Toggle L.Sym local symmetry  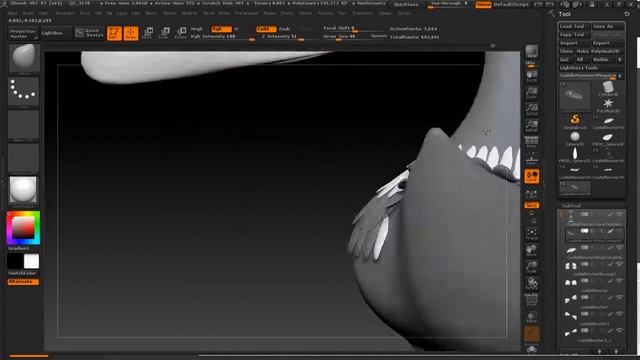click(x=531, y=193)
